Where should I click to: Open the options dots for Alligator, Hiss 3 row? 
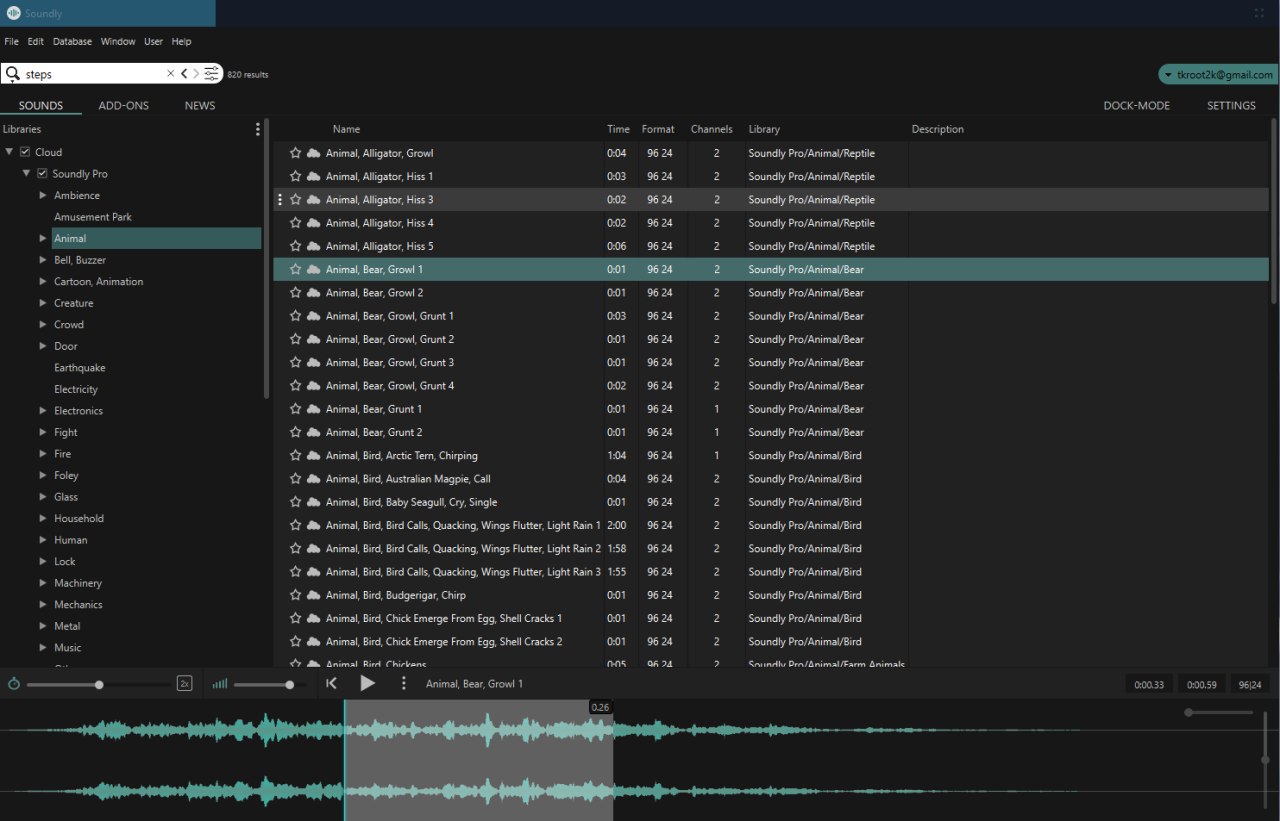coord(280,200)
